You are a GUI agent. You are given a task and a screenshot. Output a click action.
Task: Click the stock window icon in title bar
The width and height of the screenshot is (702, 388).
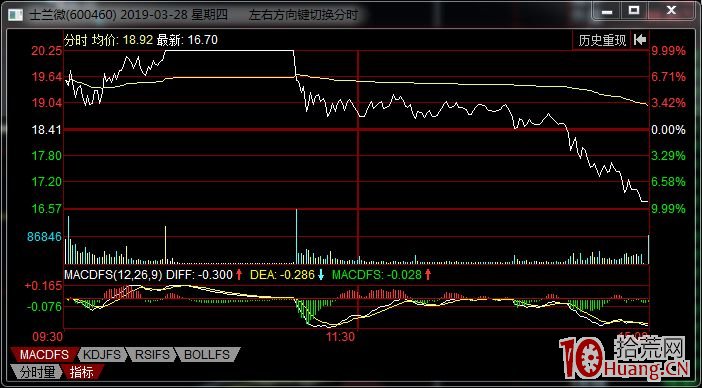coord(16,15)
